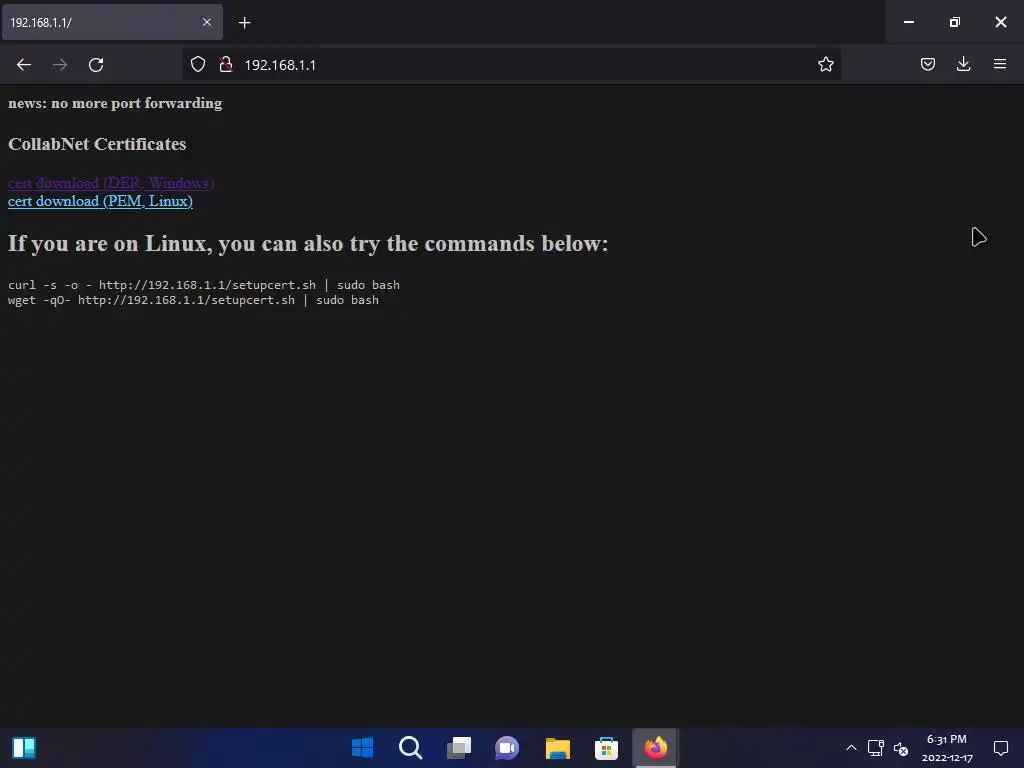Close the 192.168.1.1/ tab
Viewport: 1024px width, 768px height.
(207, 22)
